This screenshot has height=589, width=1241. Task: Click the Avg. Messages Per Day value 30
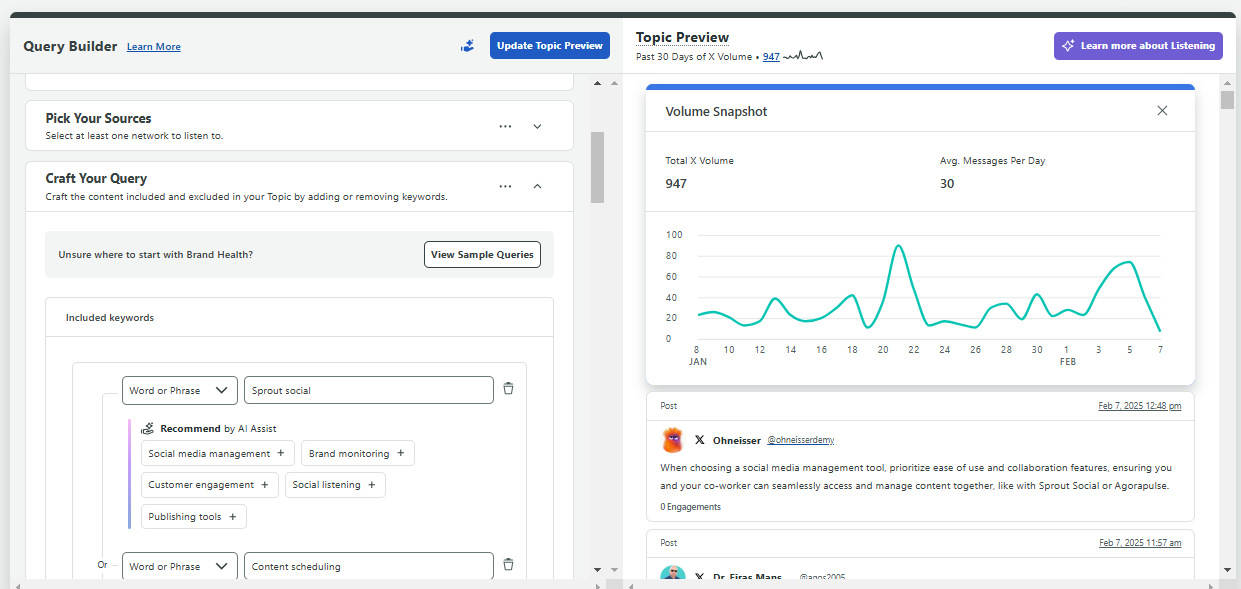click(x=947, y=183)
